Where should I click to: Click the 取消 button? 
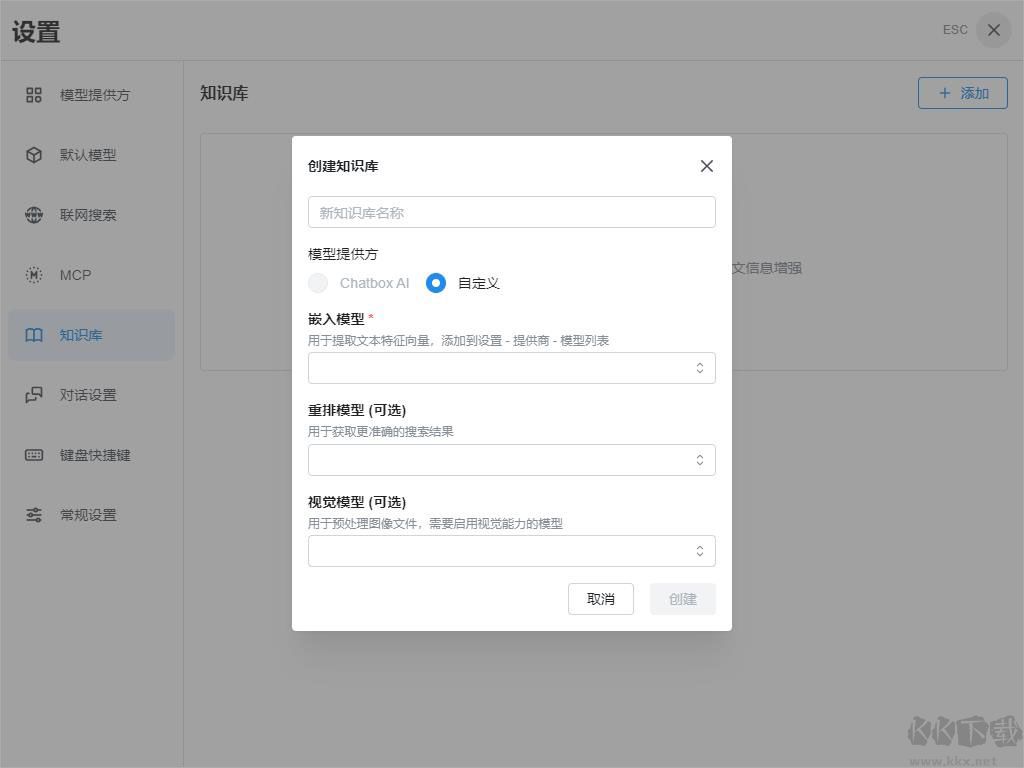600,599
